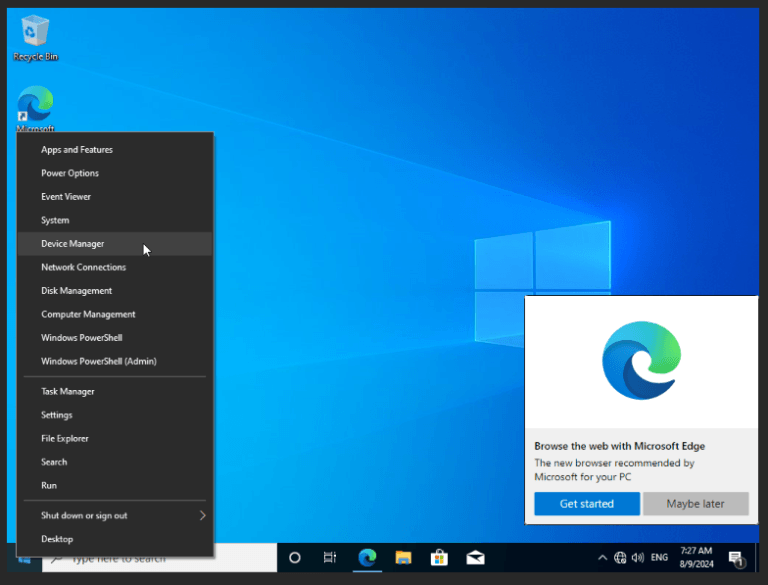Viewport: 768px width, 585px height.
Task: Launch Microsoft Edge from the taskbar
Action: click(367, 557)
